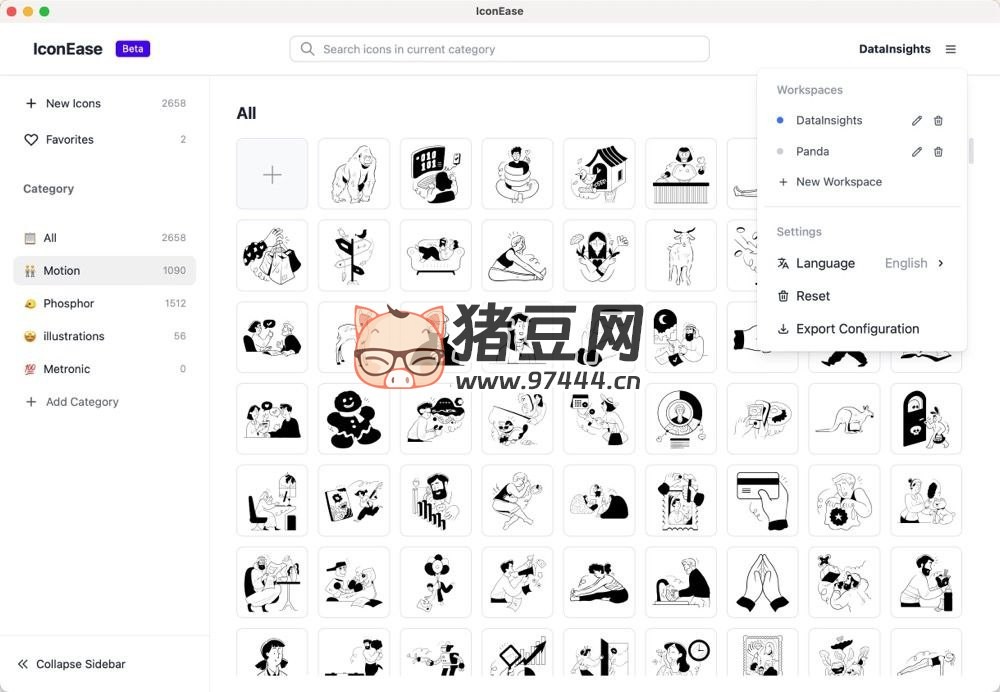Image resolution: width=1000 pixels, height=692 pixels.
Task: Click the trash icon next to Reset
Action: click(x=786, y=296)
